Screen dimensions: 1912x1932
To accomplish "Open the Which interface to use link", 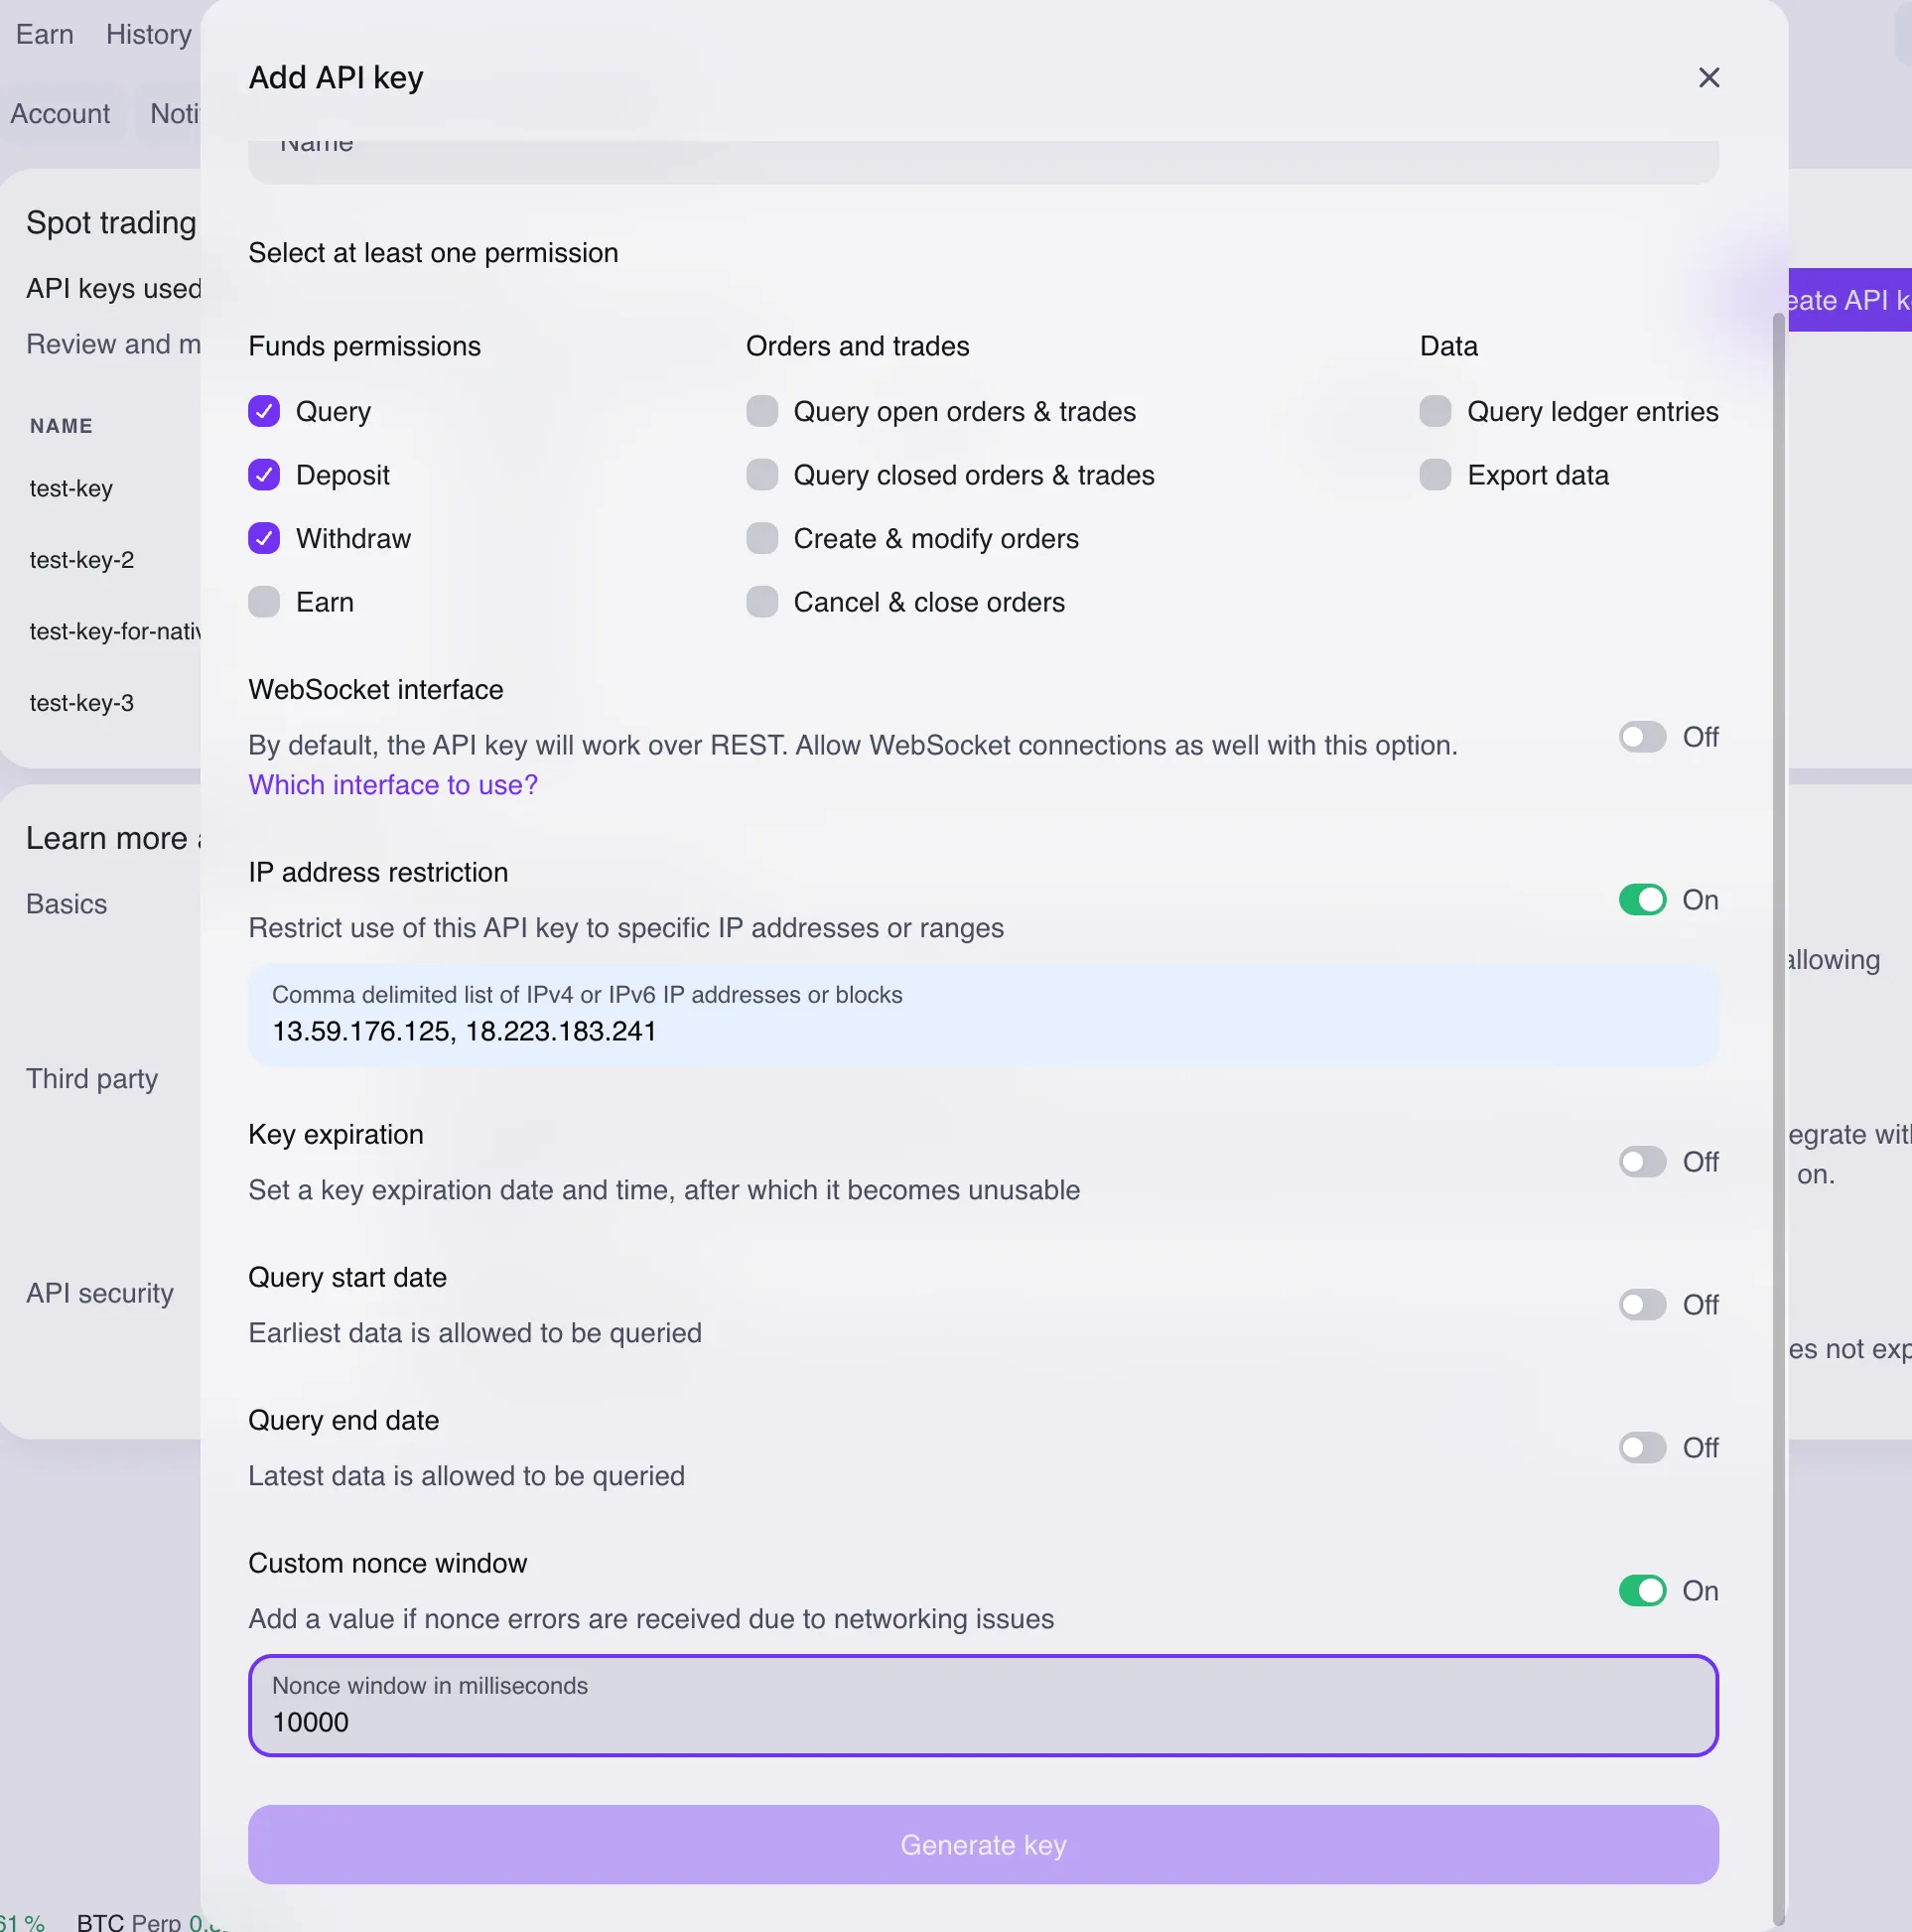I will coord(393,785).
